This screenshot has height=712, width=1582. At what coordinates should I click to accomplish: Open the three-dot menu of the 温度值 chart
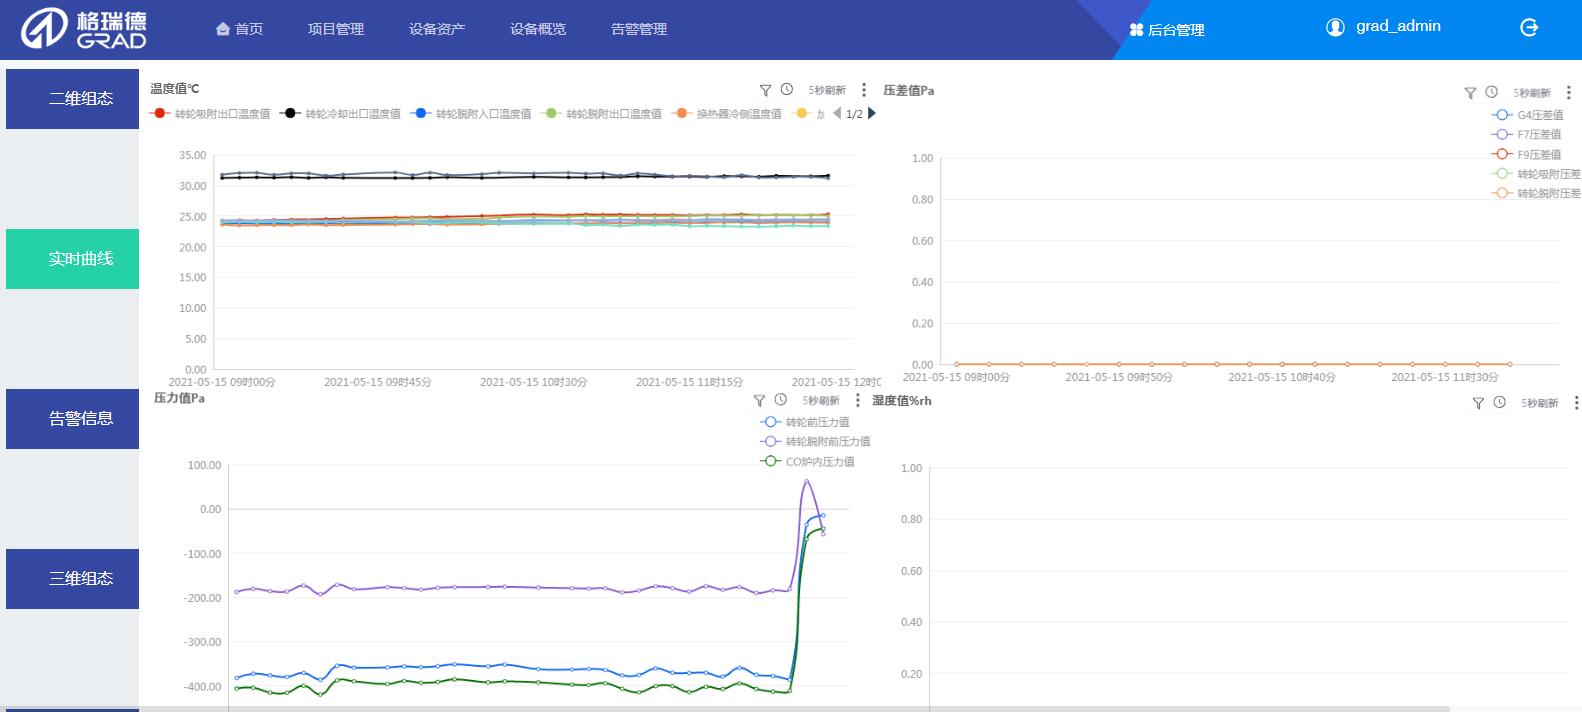(864, 90)
